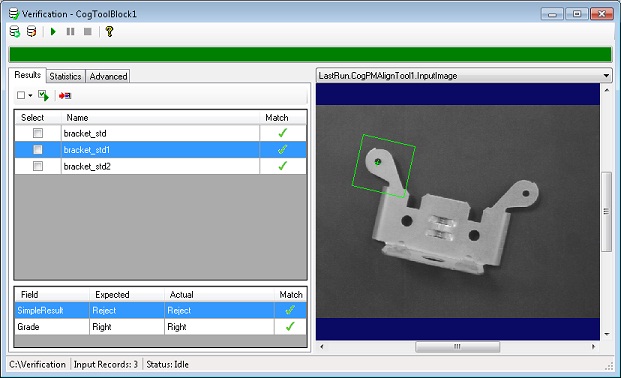Click the Grade row match checkmark
The height and width of the screenshot is (378, 621).
(x=290, y=326)
